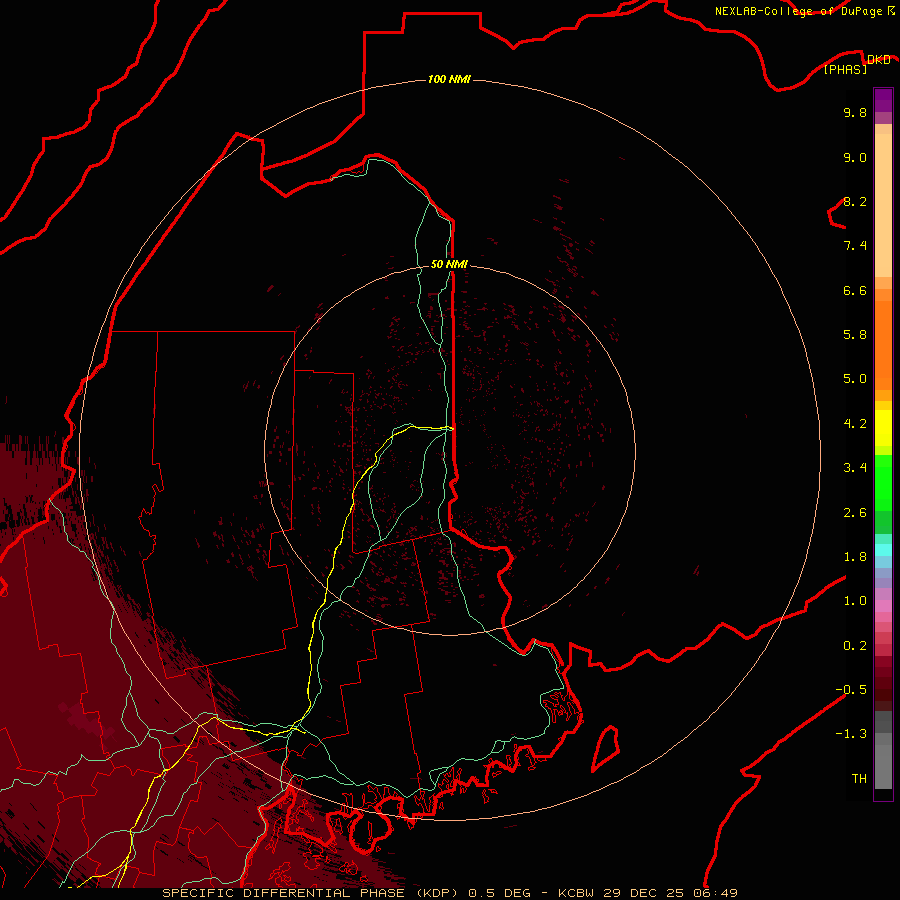Select the 5.8 value on the legend
The width and height of the screenshot is (900, 900).
tap(855, 335)
